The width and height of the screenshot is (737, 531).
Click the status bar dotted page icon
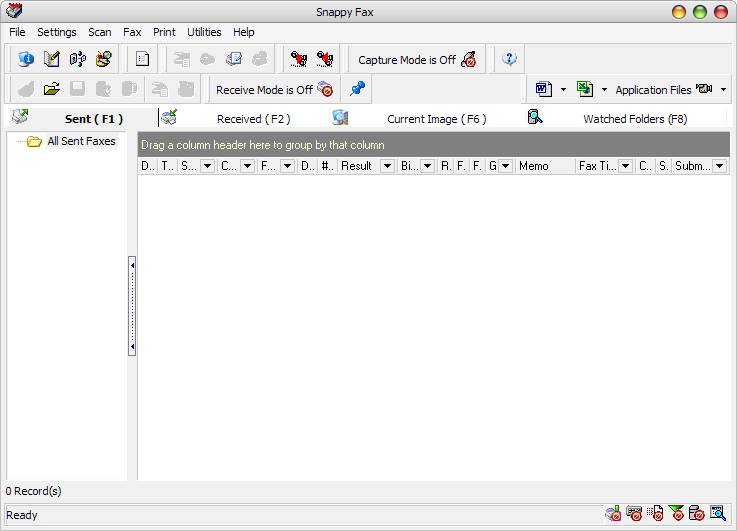pos(655,513)
